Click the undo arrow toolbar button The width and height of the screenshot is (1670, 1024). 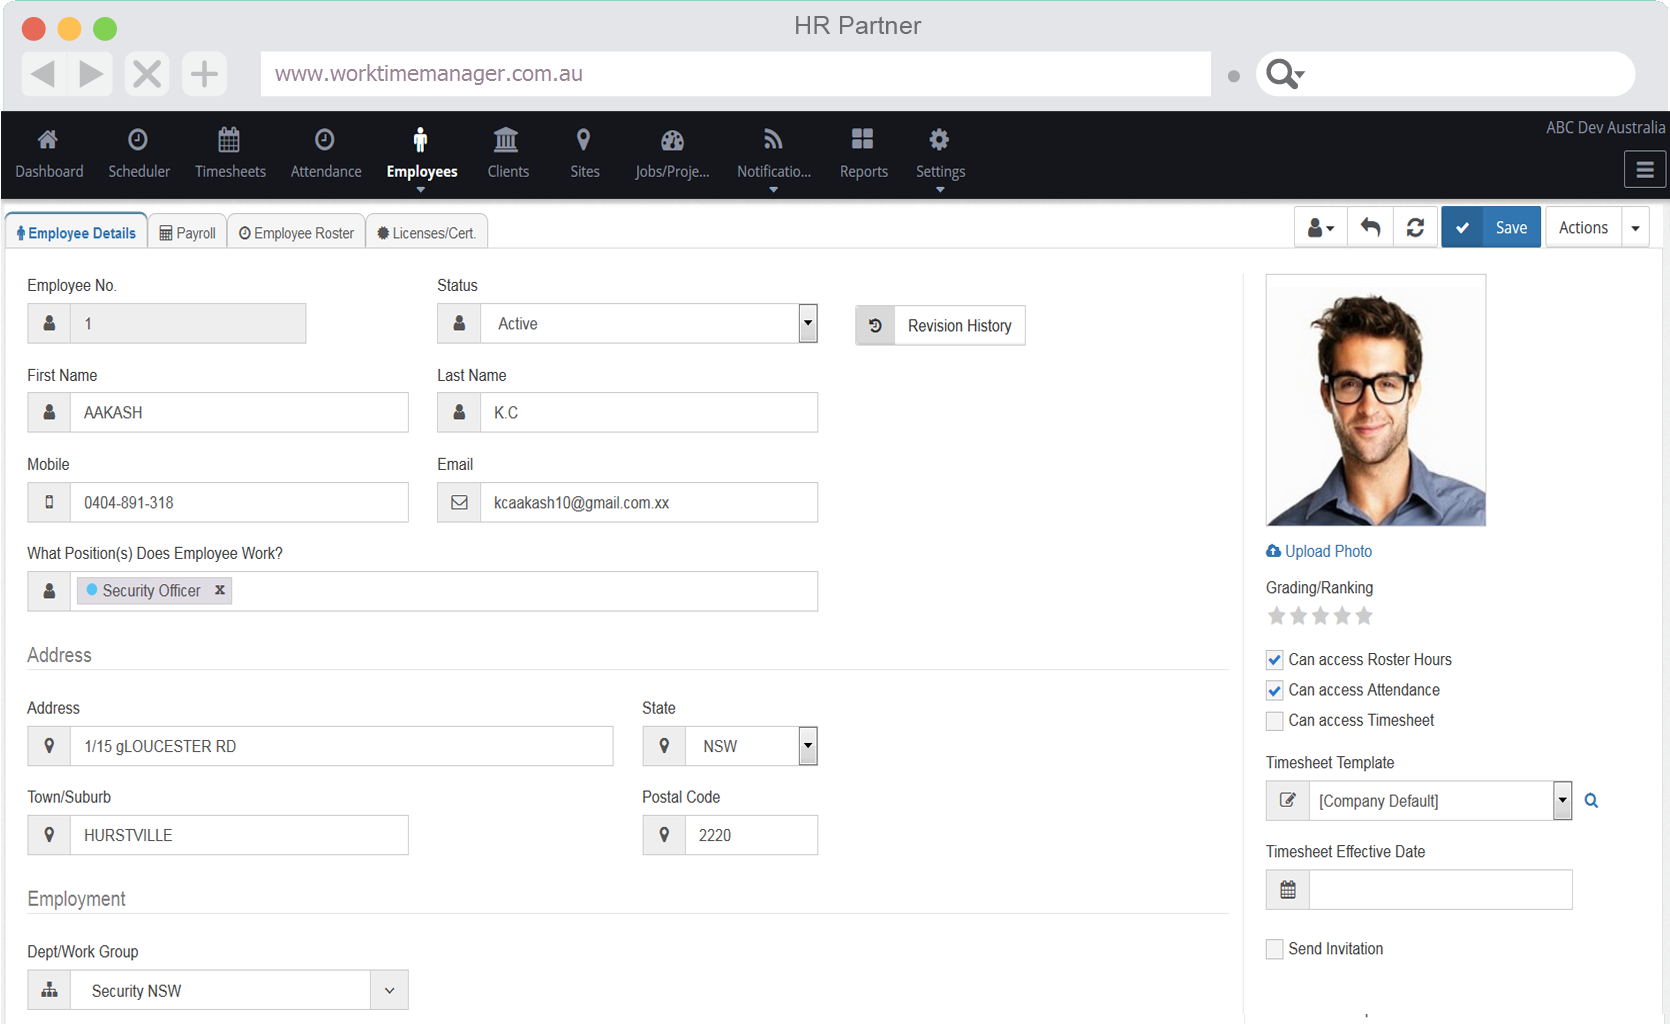(1370, 227)
